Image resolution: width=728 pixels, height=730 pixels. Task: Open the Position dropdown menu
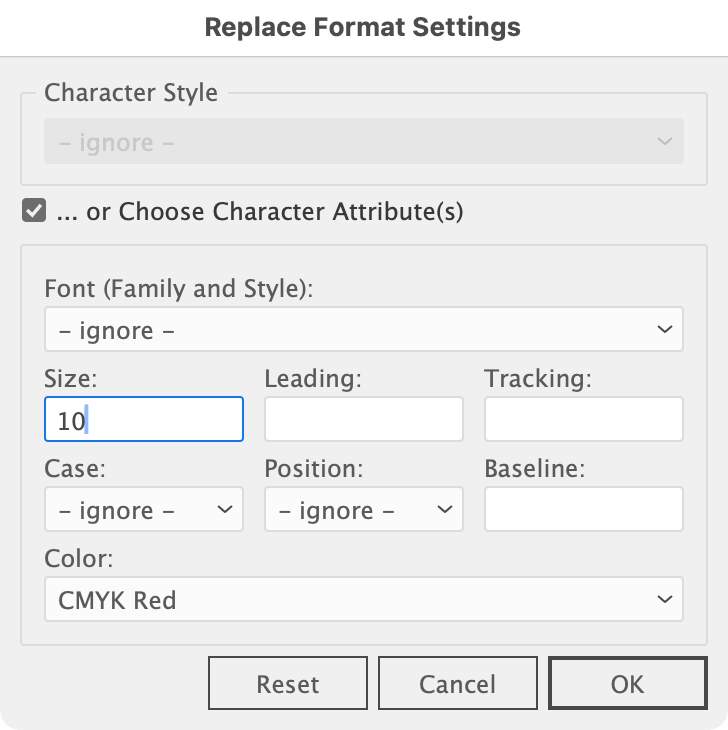[363, 510]
